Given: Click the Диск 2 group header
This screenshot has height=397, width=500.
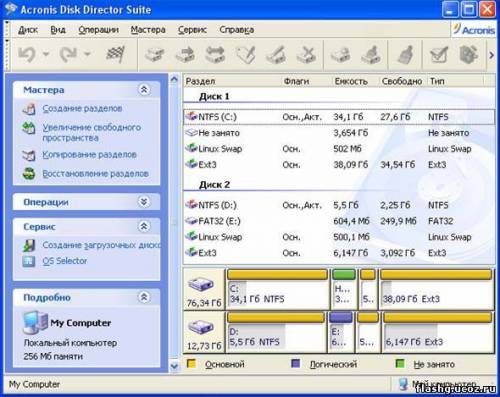Looking at the screenshot, I should click(214, 185).
